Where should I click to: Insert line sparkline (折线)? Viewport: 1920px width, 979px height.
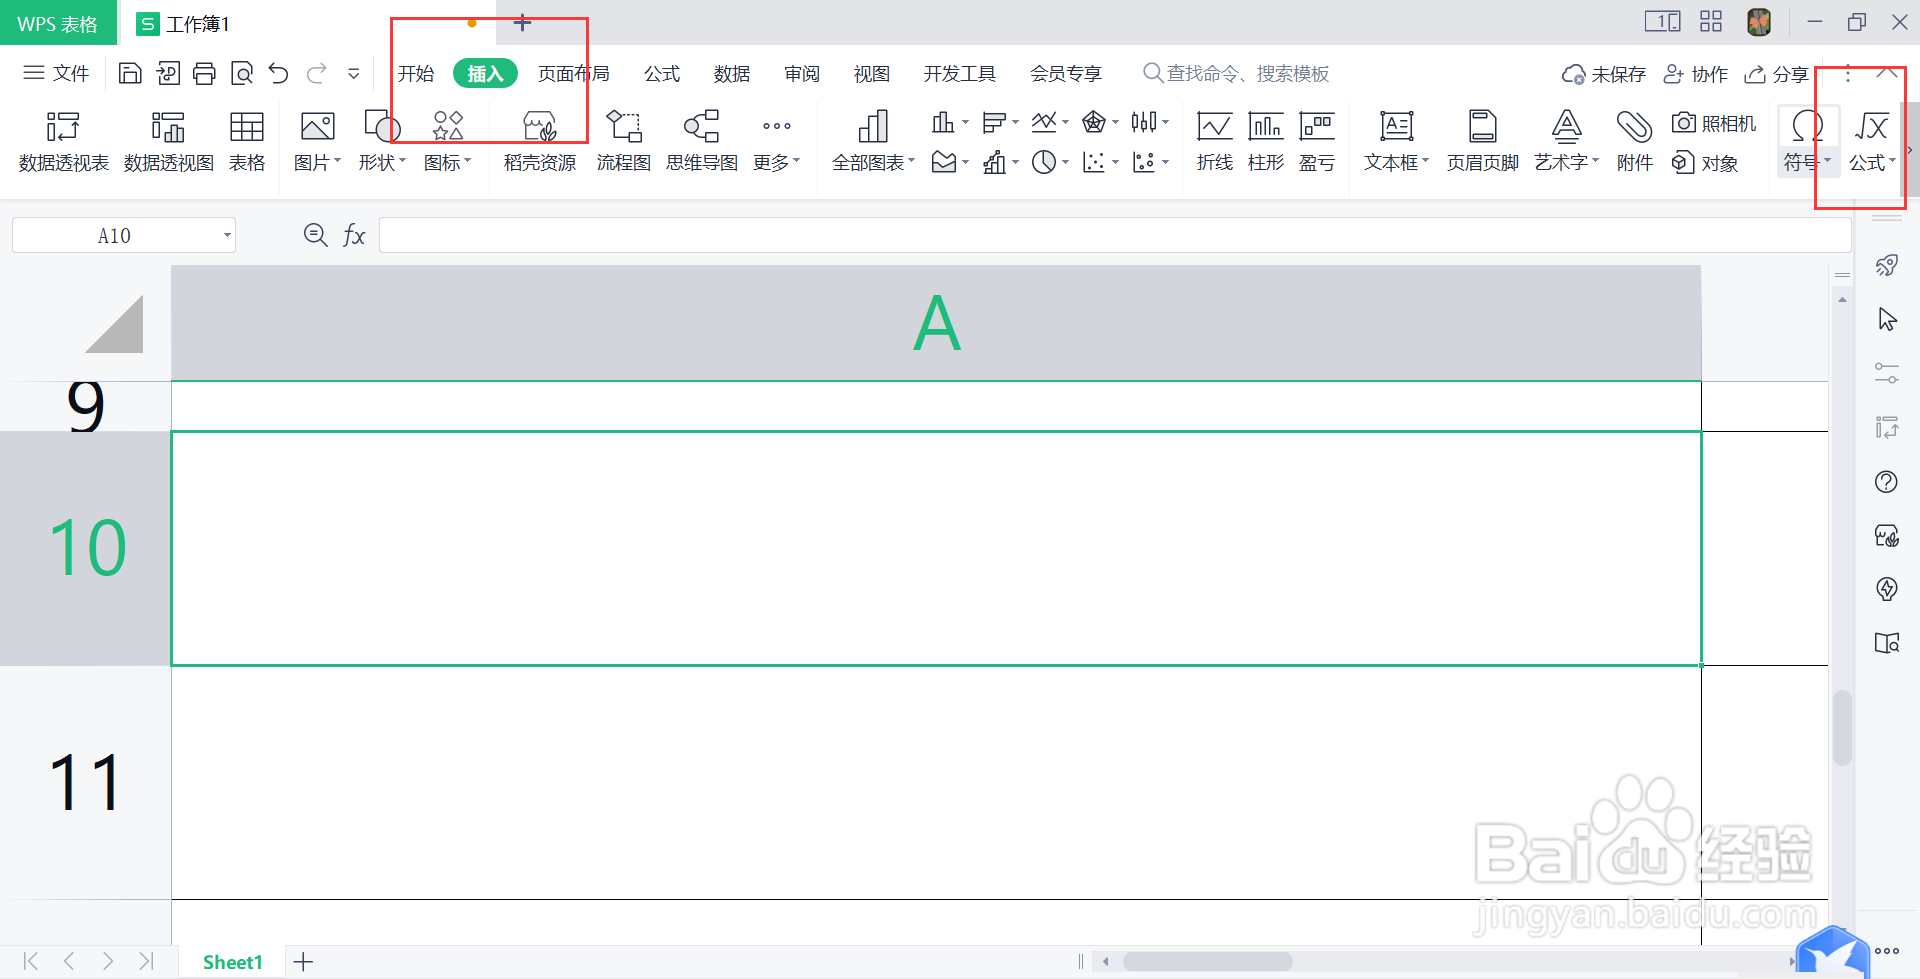[x=1214, y=141]
